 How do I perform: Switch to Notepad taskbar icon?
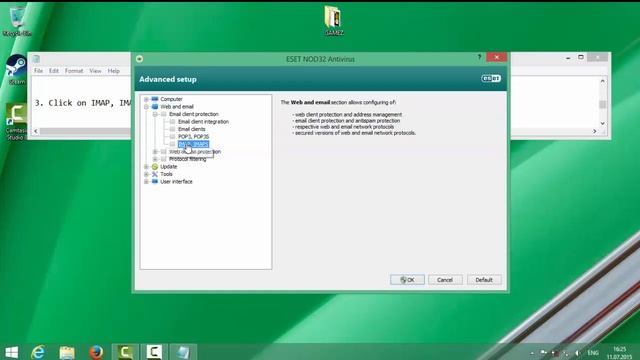click(x=182, y=352)
